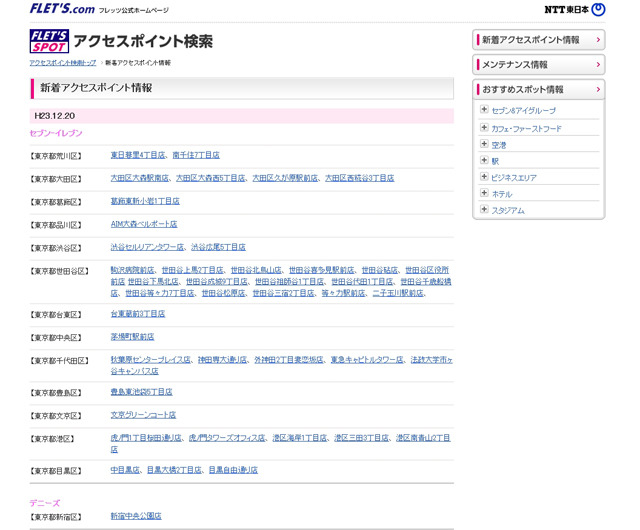This screenshot has height=530, width=640.
Task: Open おすすめスポット情報 sidebar button
Action: [539, 89]
